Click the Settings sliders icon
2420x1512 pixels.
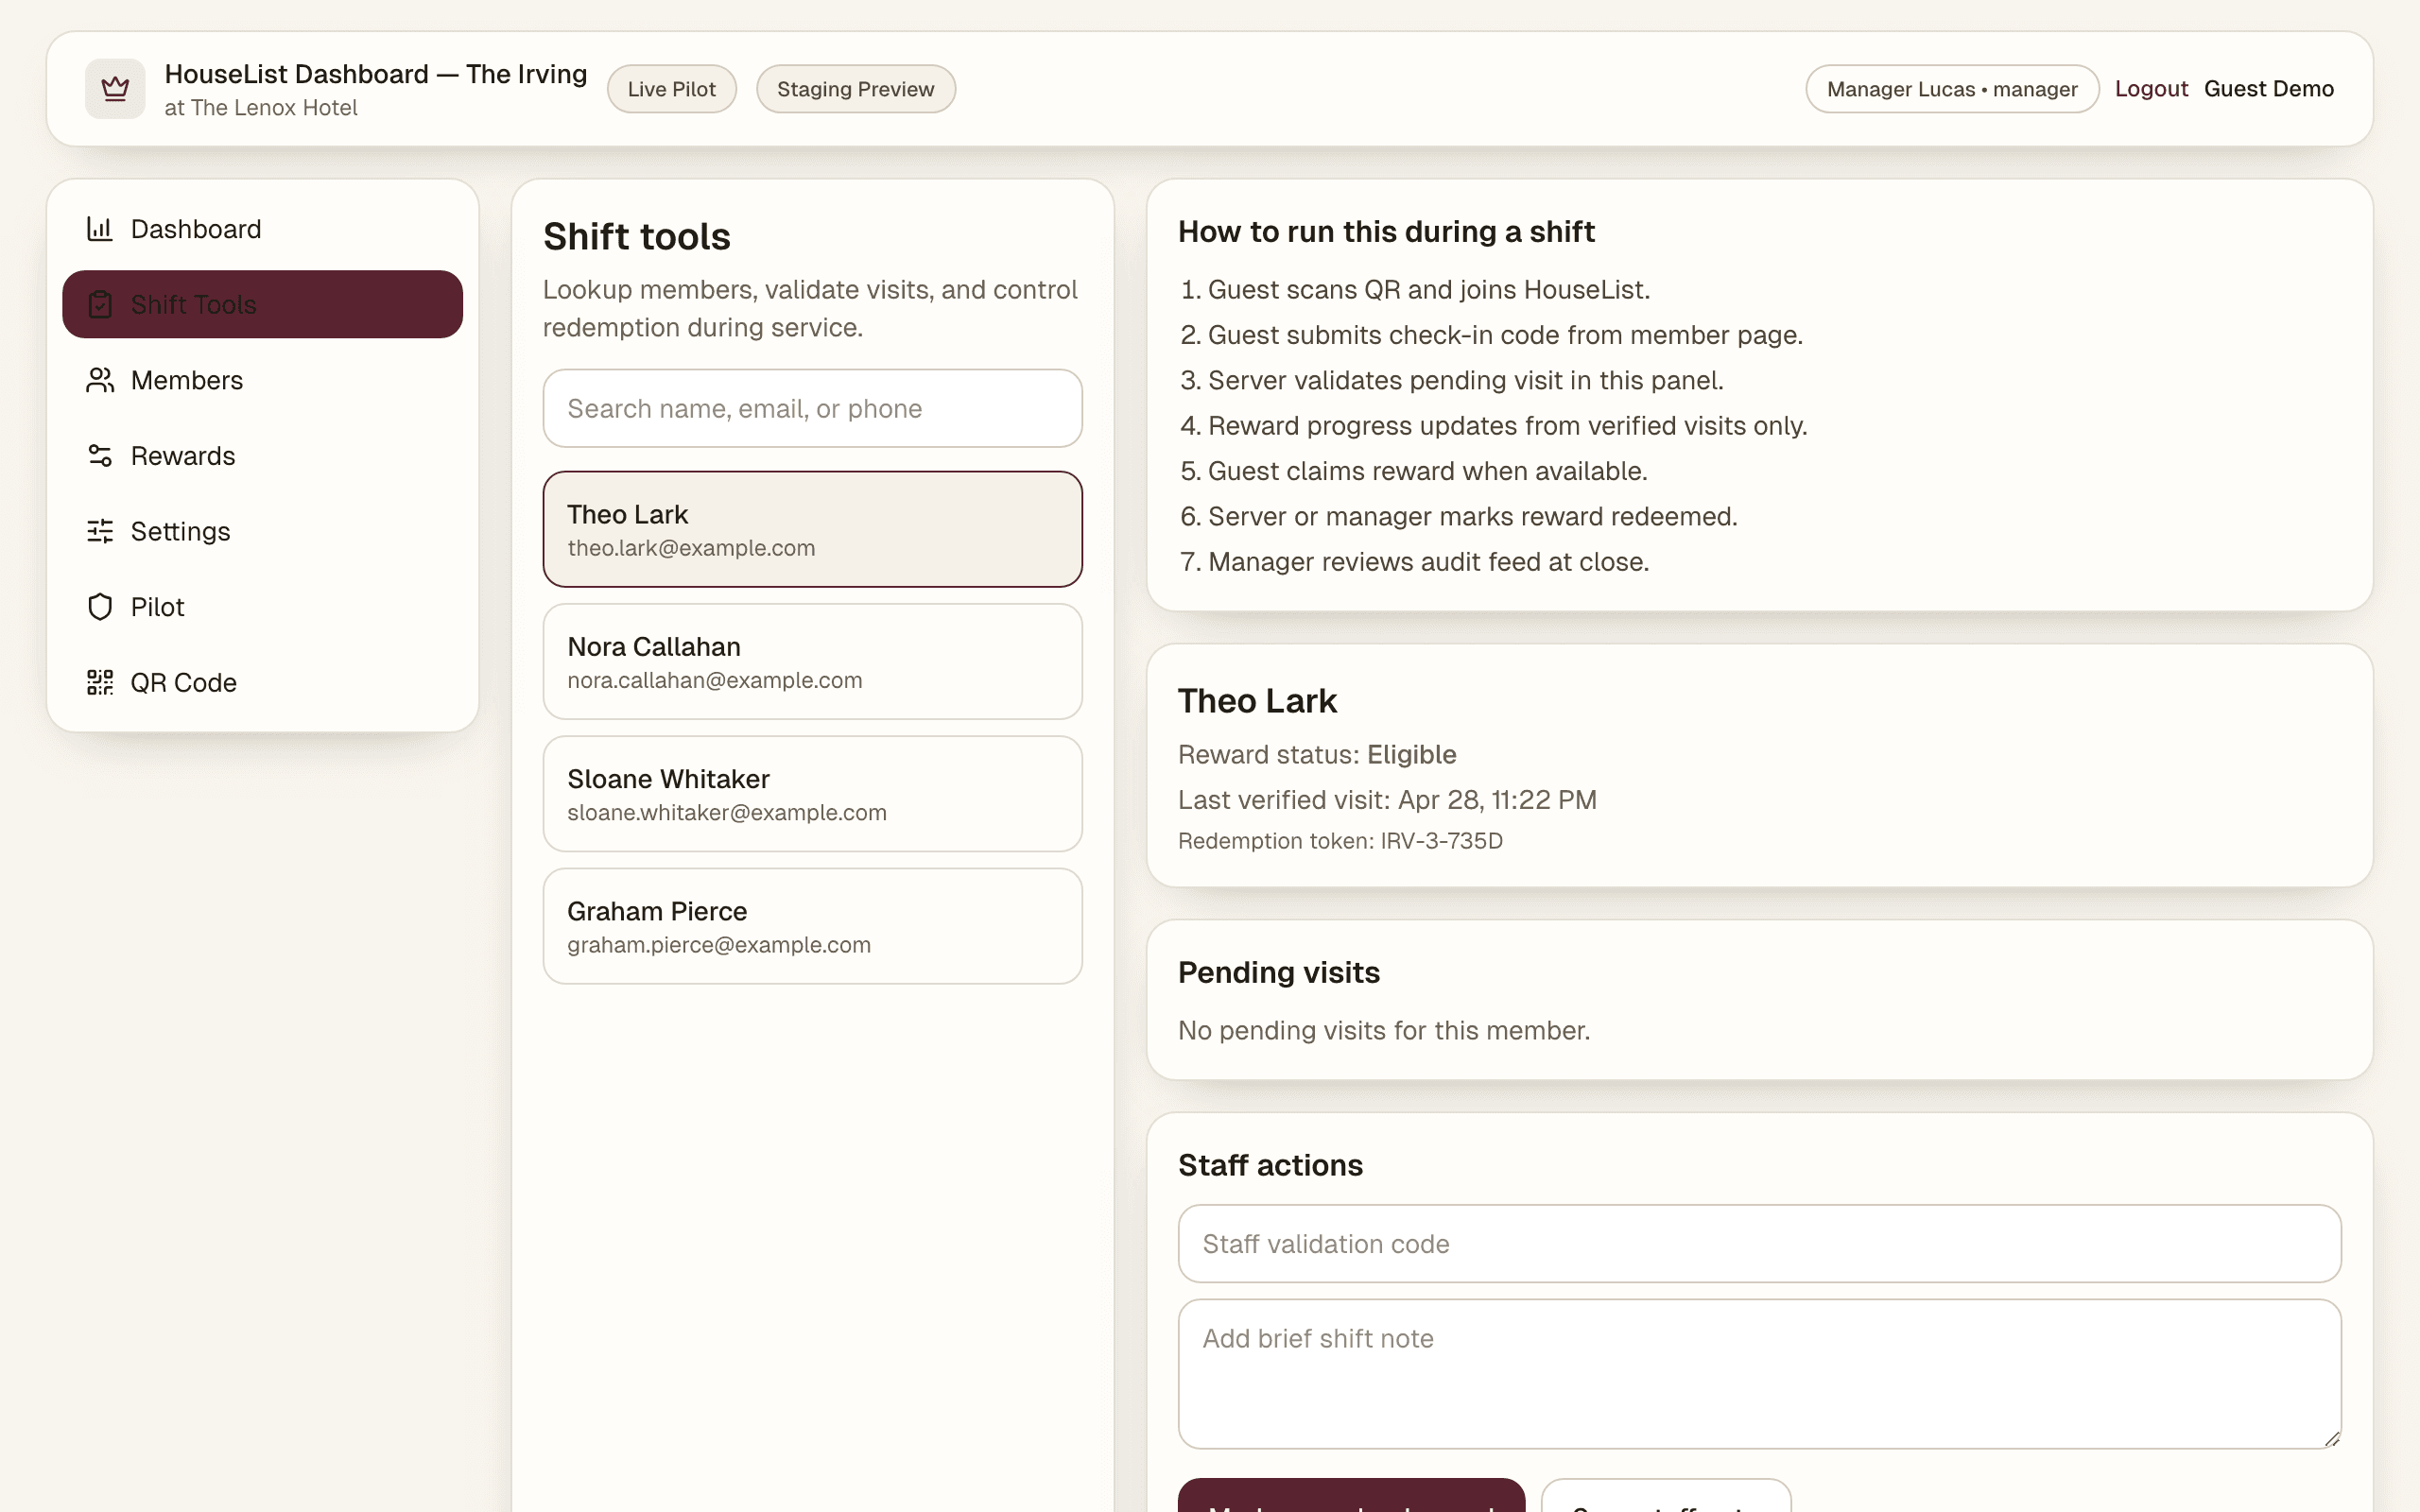pyautogui.click(x=99, y=531)
